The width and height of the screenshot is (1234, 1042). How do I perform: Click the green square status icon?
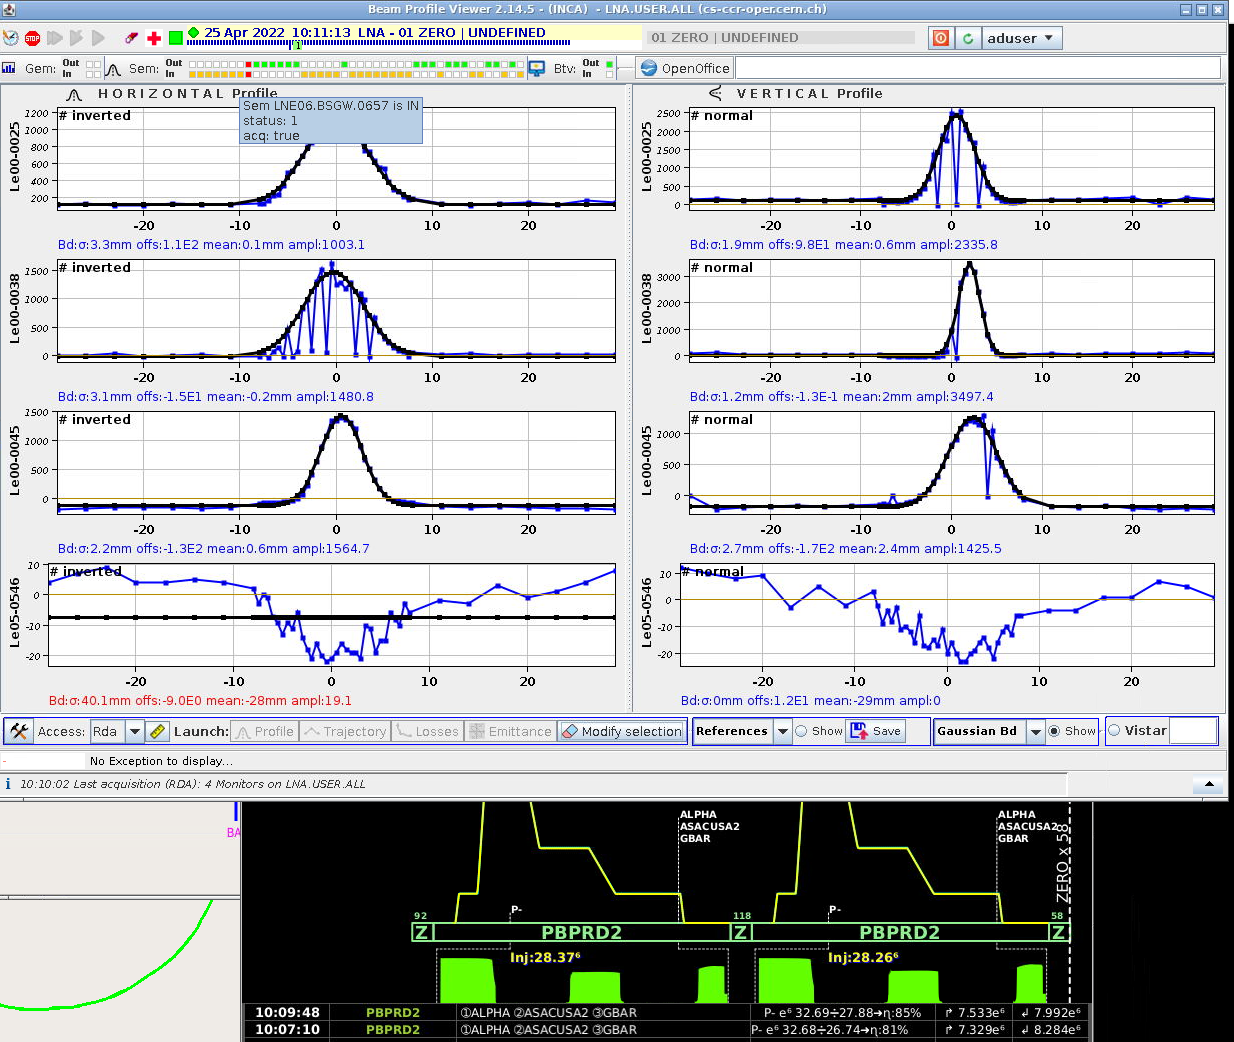(x=176, y=38)
